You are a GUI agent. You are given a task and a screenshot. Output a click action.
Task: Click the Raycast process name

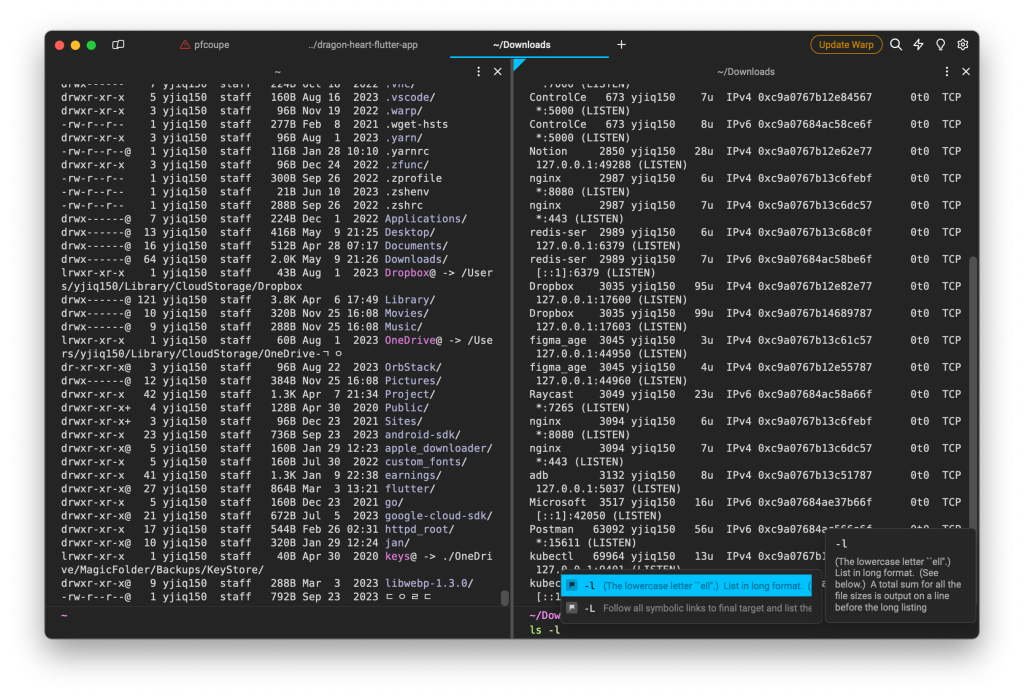(551, 394)
